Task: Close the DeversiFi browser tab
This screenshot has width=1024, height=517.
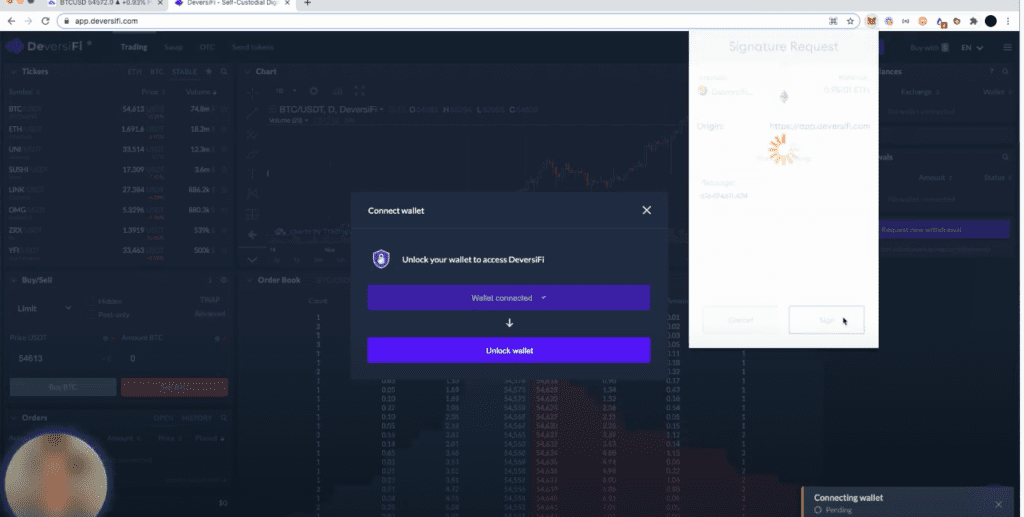Action: coord(287,3)
